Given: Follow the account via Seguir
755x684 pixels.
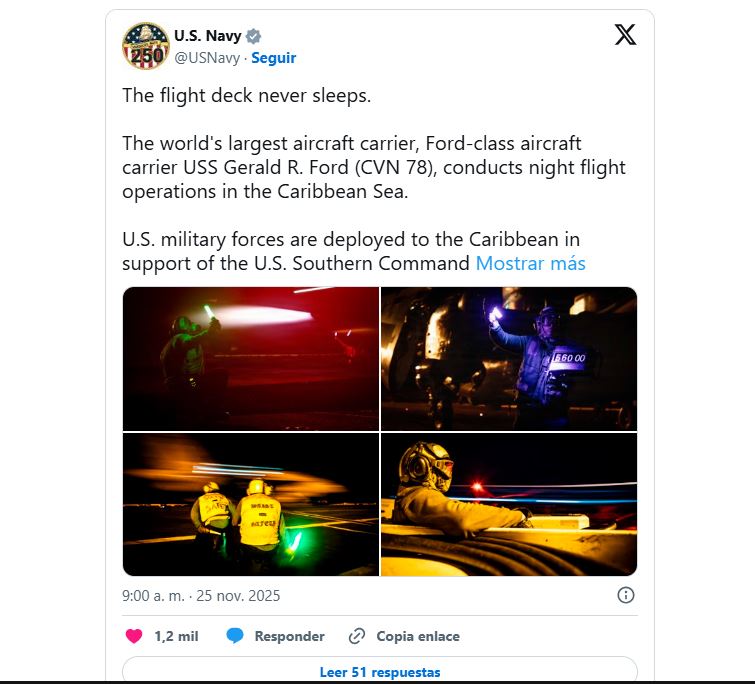Looking at the screenshot, I should [x=273, y=58].
